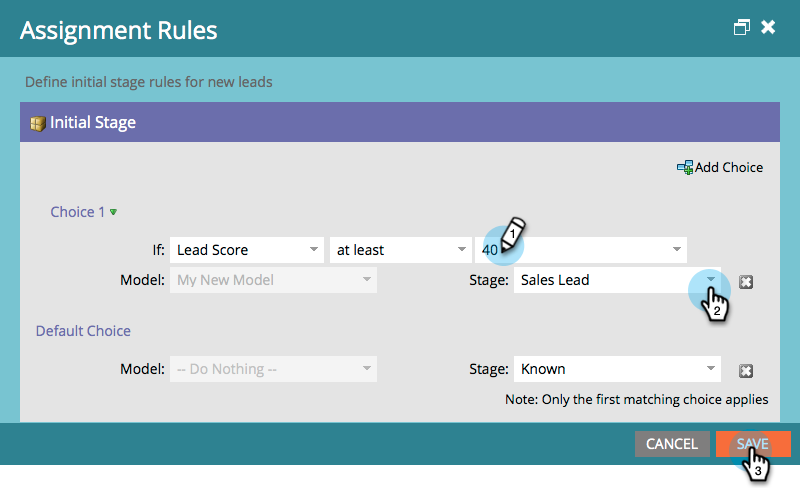The image size is (800, 493).
Task: Click the Initial Stage box icon
Action: tap(38, 123)
